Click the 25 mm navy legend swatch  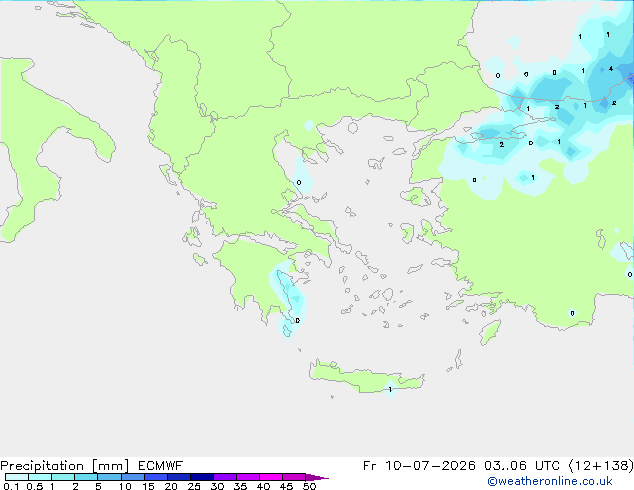(201, 477)
